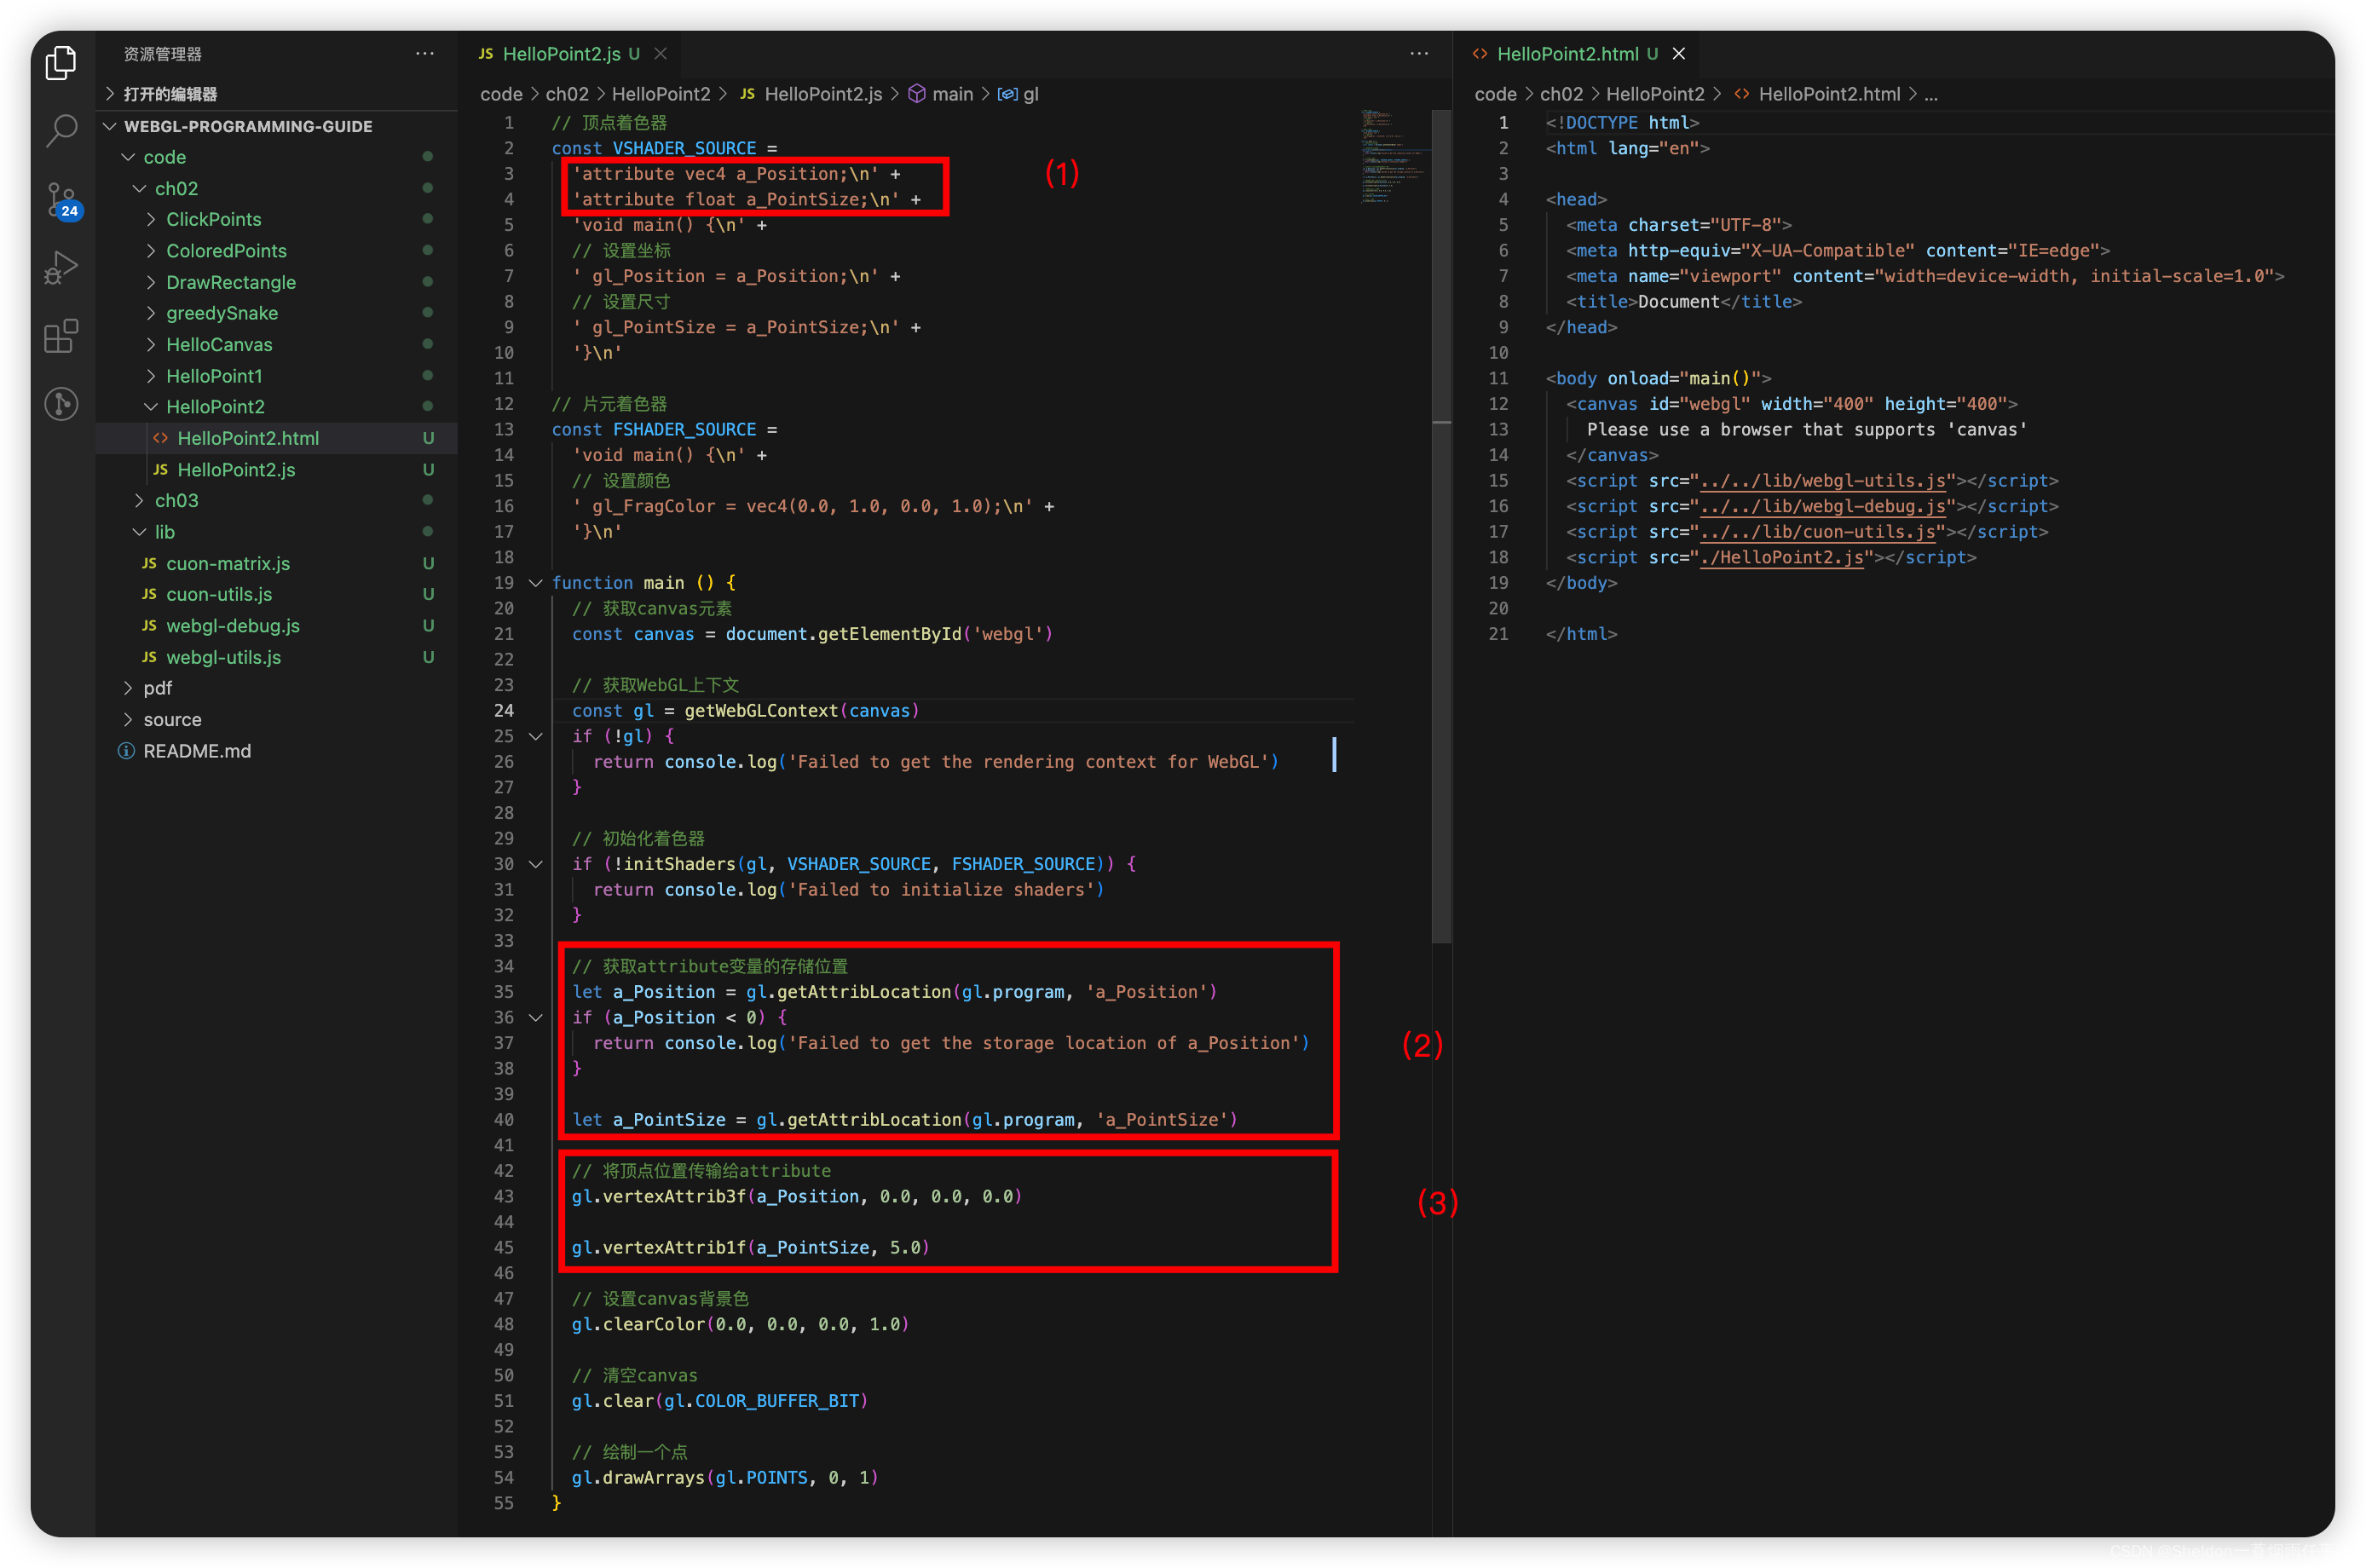Screen dimensions: 2366x1568
Task: Expand the ch03 folder
Action: 176,501
